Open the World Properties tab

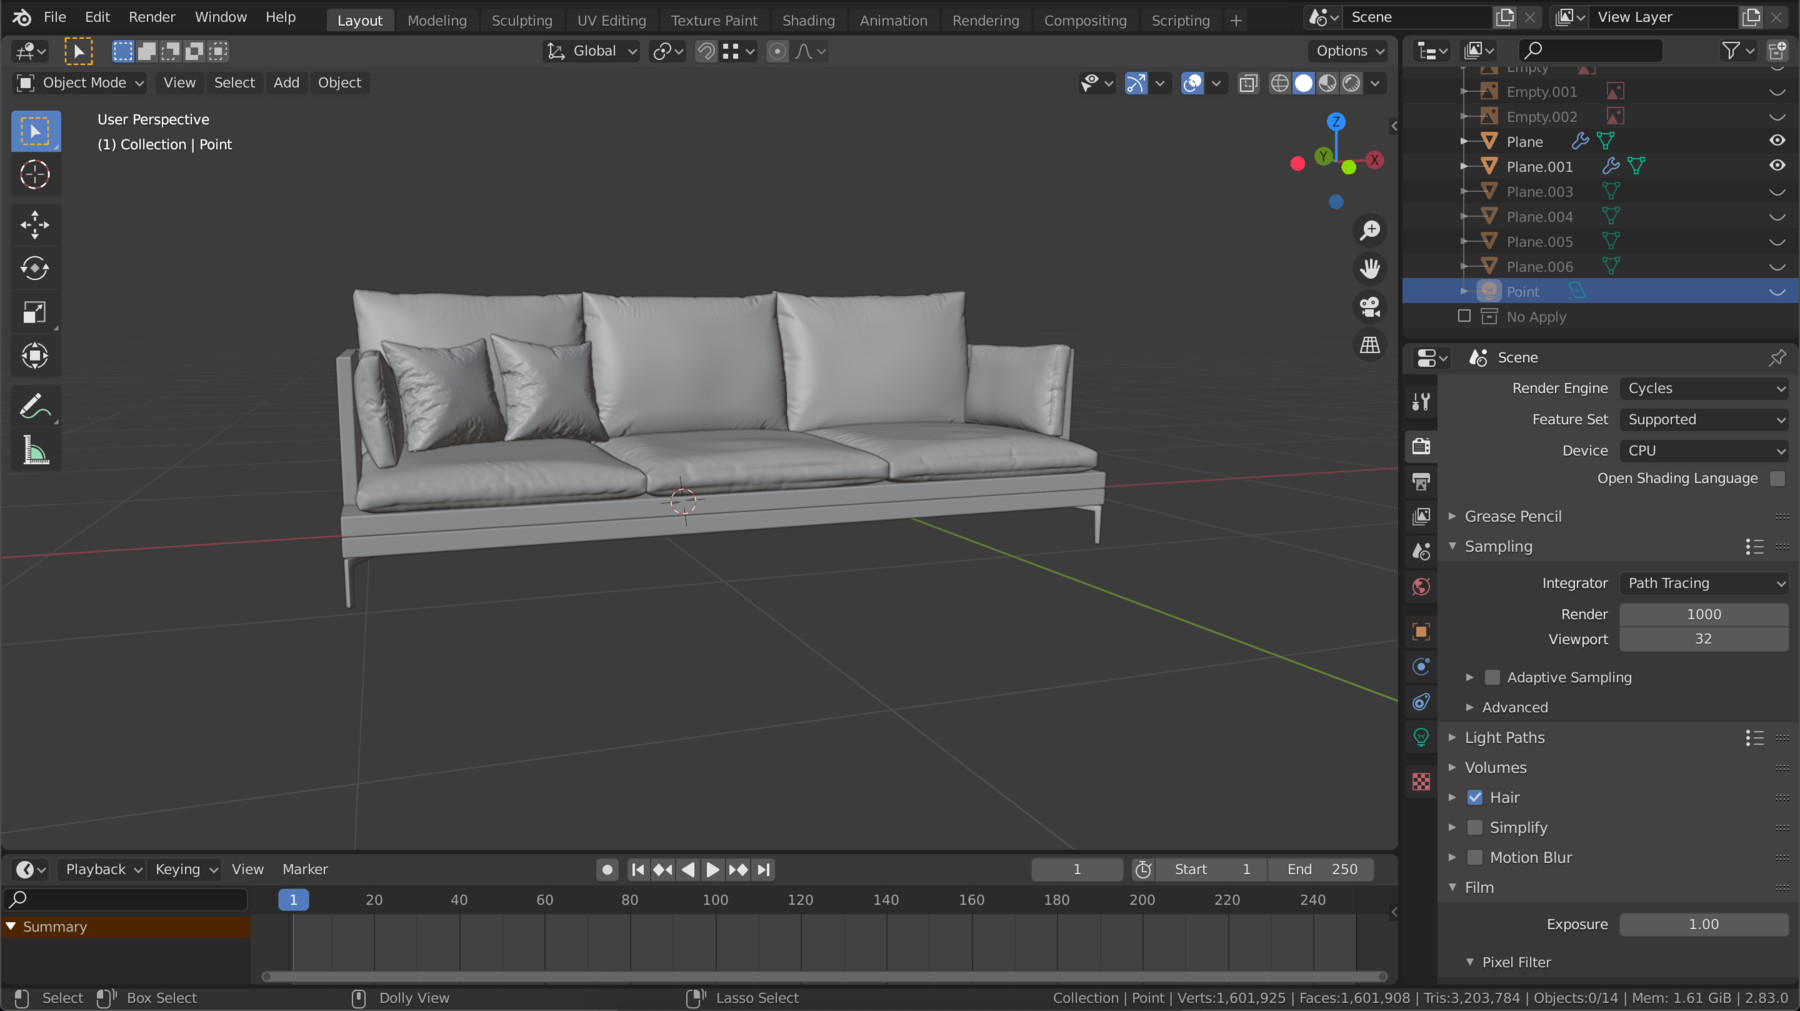click(1420, 587)
